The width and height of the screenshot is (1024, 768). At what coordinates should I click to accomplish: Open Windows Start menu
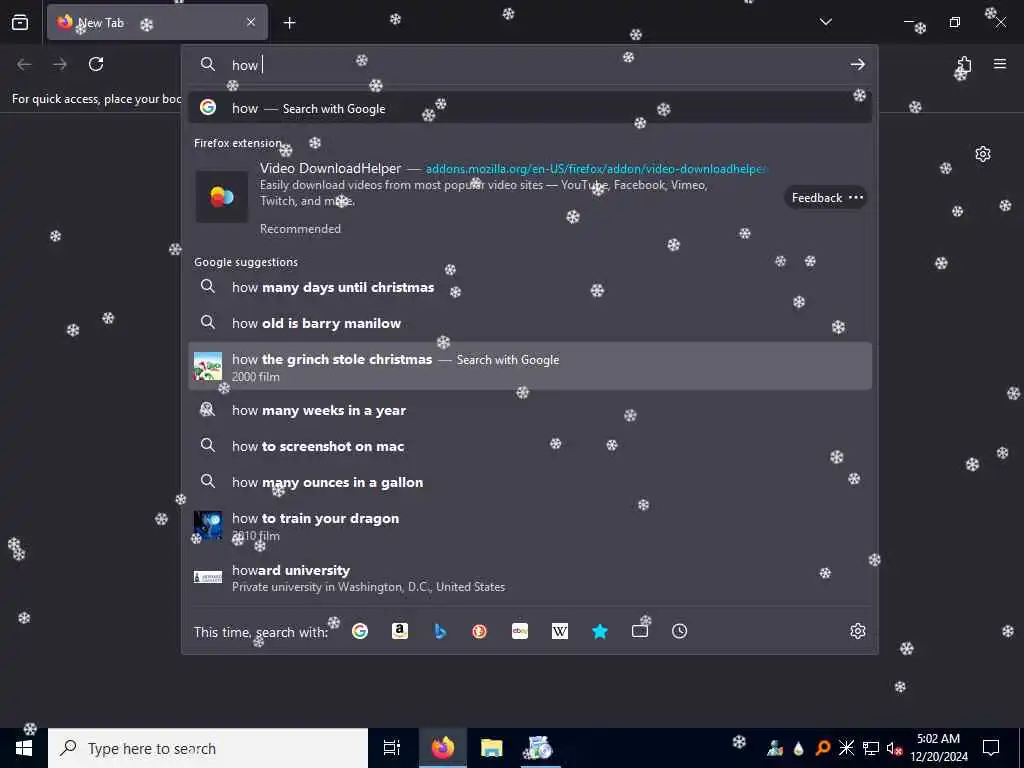coord(24,748)
